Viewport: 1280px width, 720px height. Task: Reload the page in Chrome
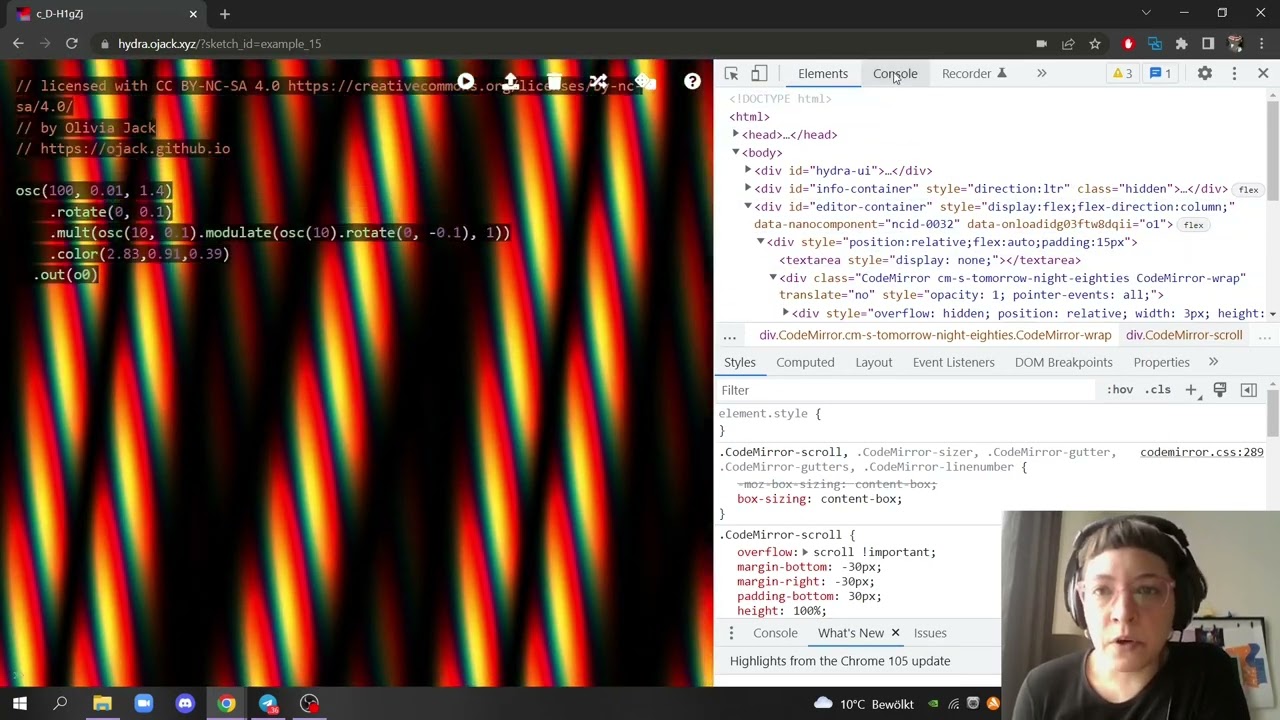[x=72, y=44]
